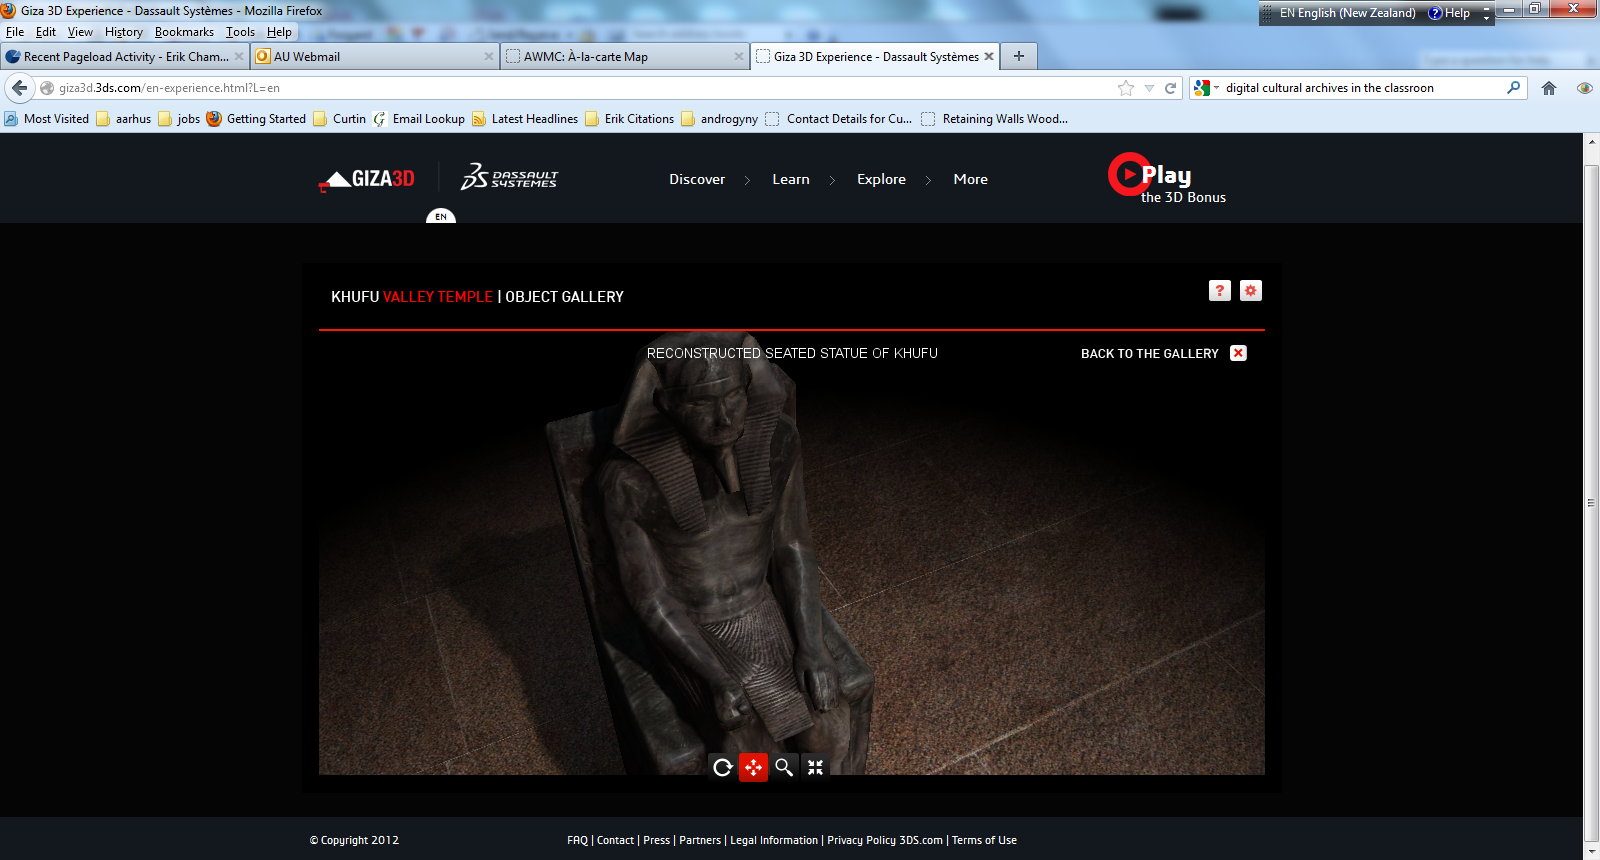
Task: Open the URL history dropdown arrow
Action: [1149, 88]
